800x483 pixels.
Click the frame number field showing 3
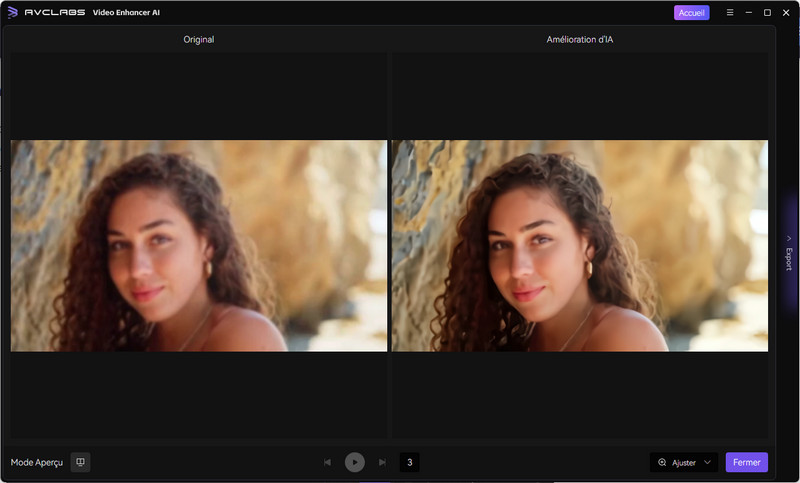click(x=410, y=462)
